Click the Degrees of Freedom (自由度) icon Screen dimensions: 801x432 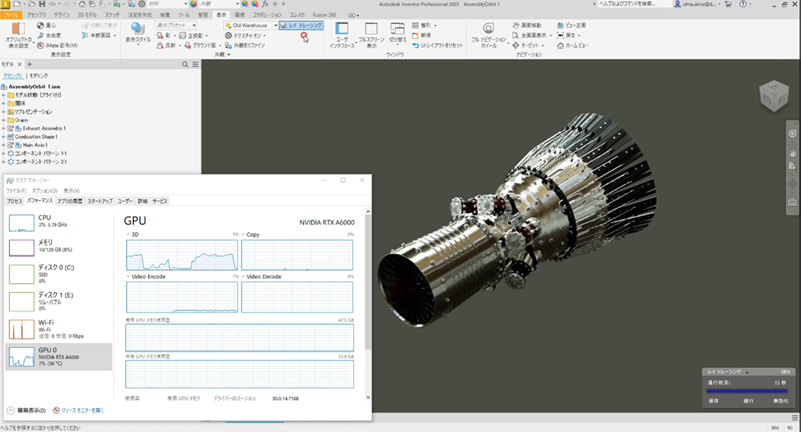pos(40,35)
